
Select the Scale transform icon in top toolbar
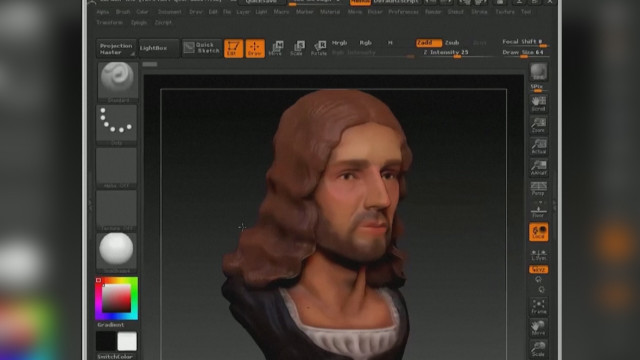tap(298, 48)
